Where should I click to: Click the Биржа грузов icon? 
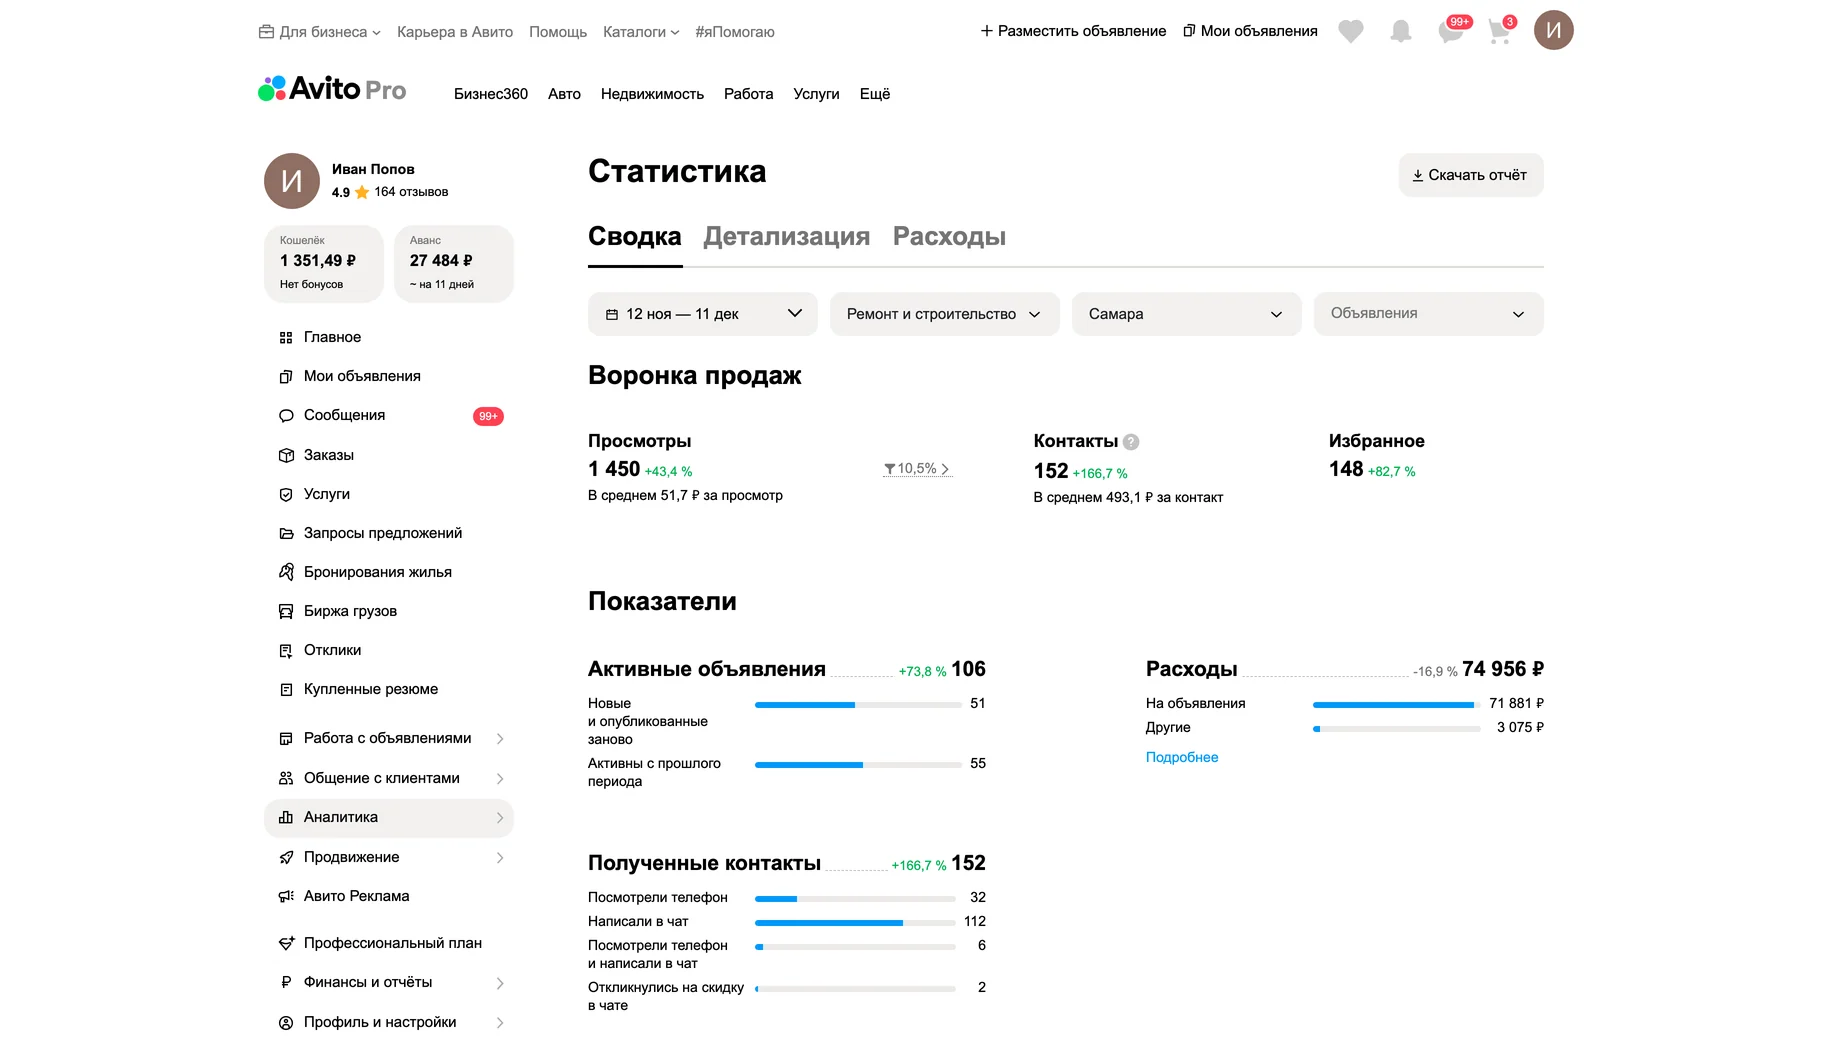(x=286, y=612)
